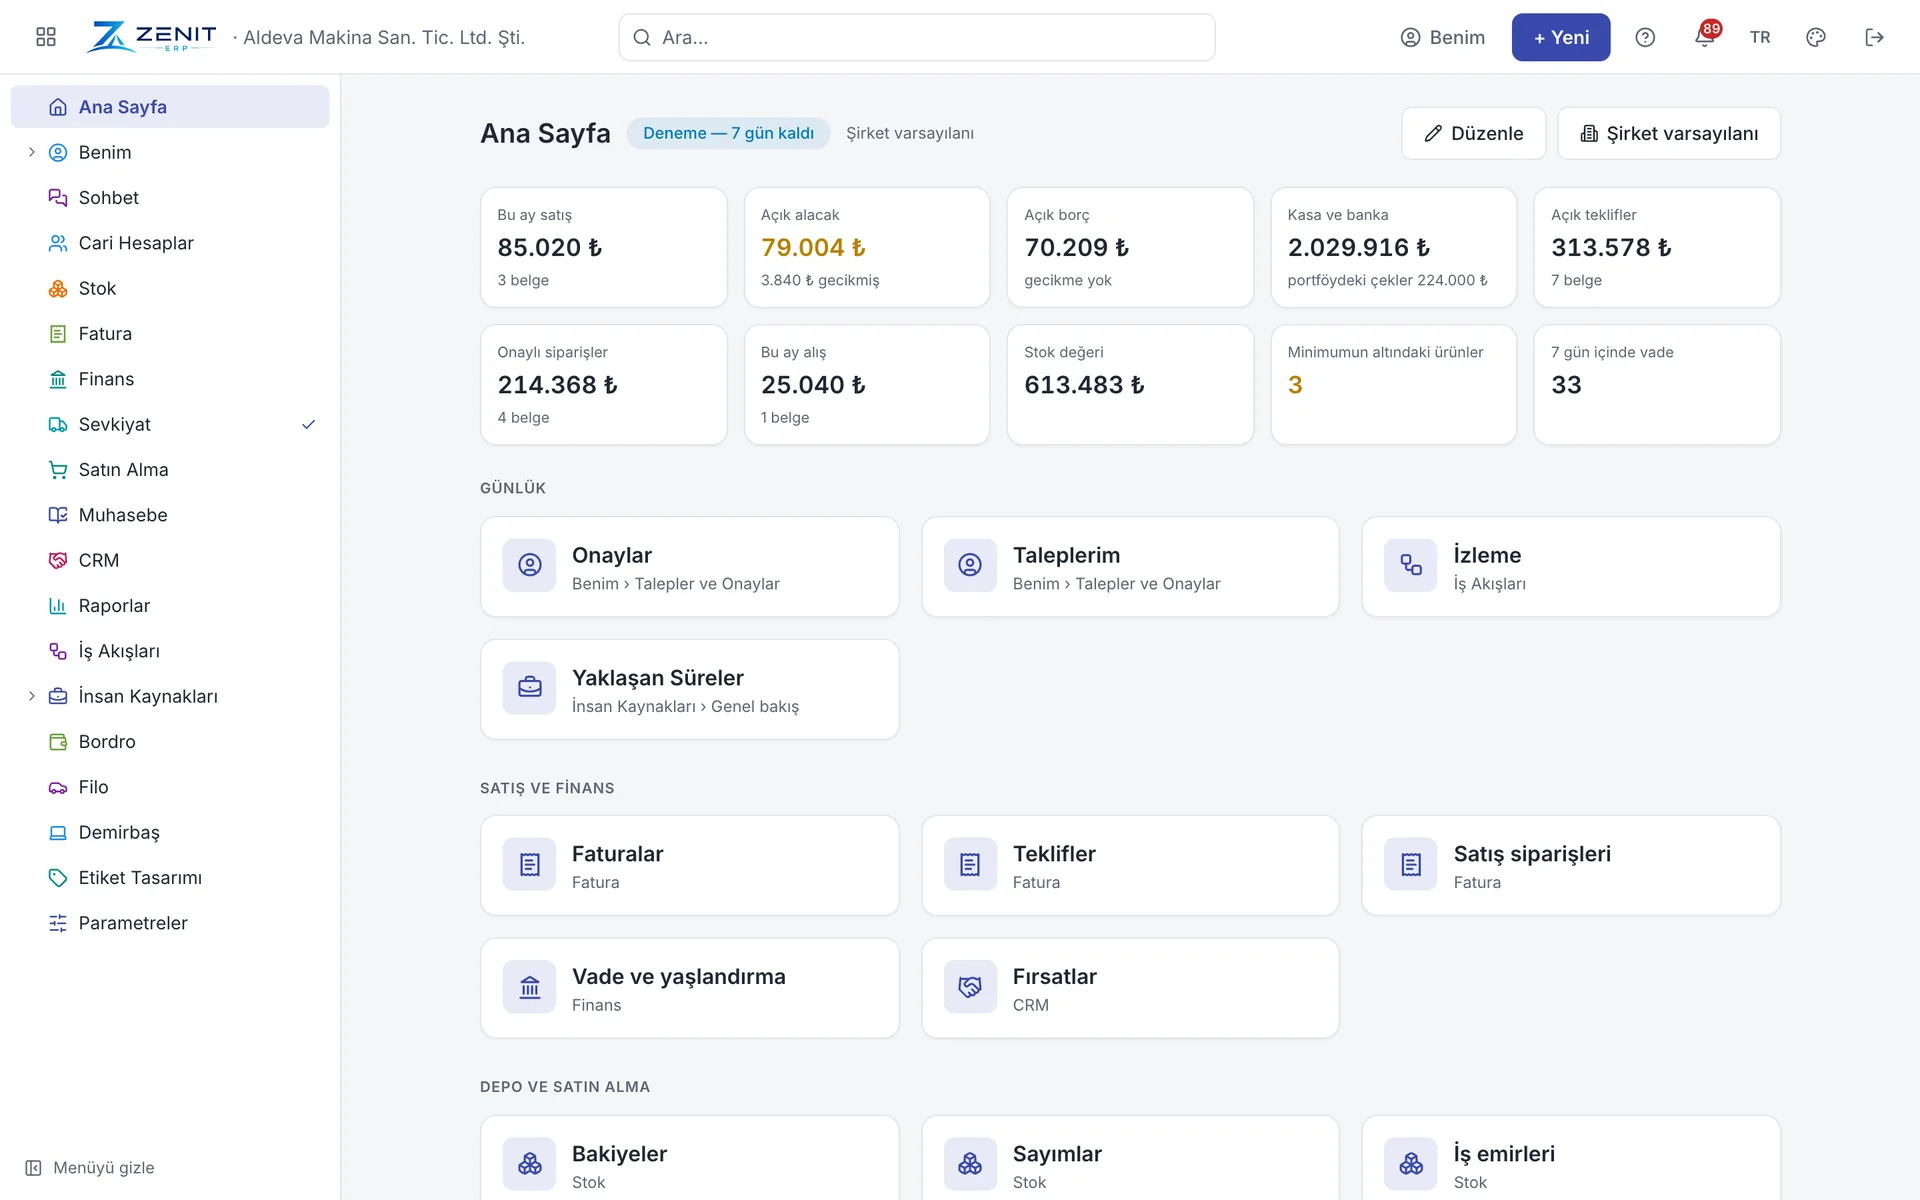Open the Minimumun altındaki ürünler card
The width and height of the screenshot is (1920, 1200).
point(1393,384)
